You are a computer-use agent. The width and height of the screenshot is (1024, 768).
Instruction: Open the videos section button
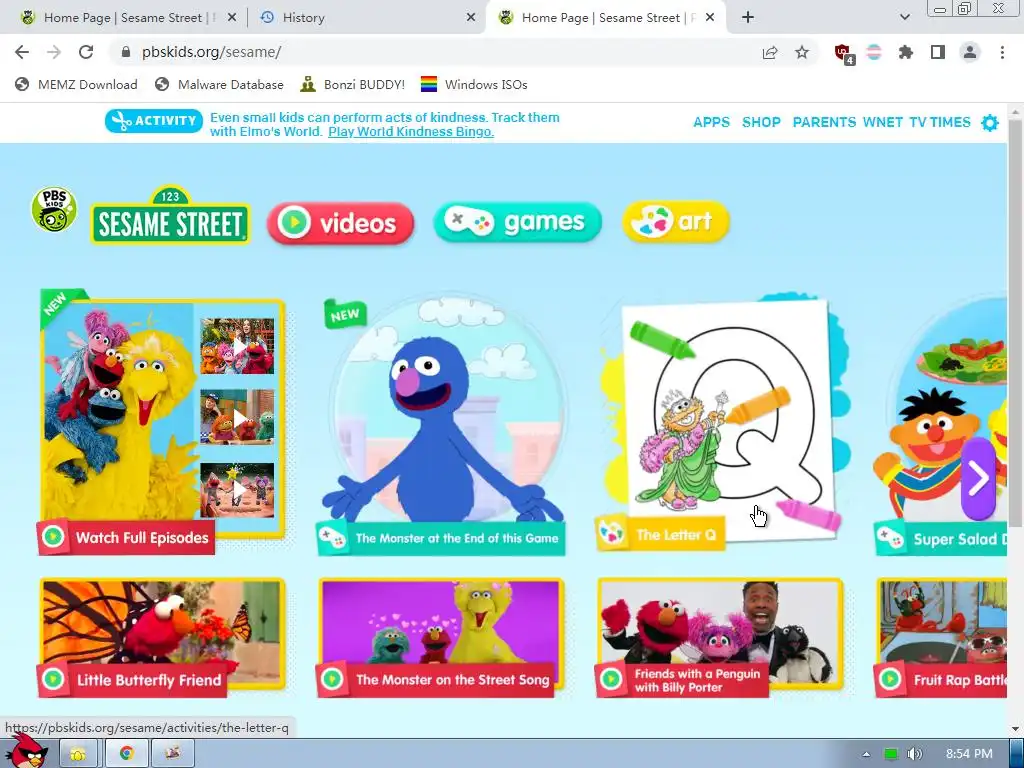click(x=340, y=223)
